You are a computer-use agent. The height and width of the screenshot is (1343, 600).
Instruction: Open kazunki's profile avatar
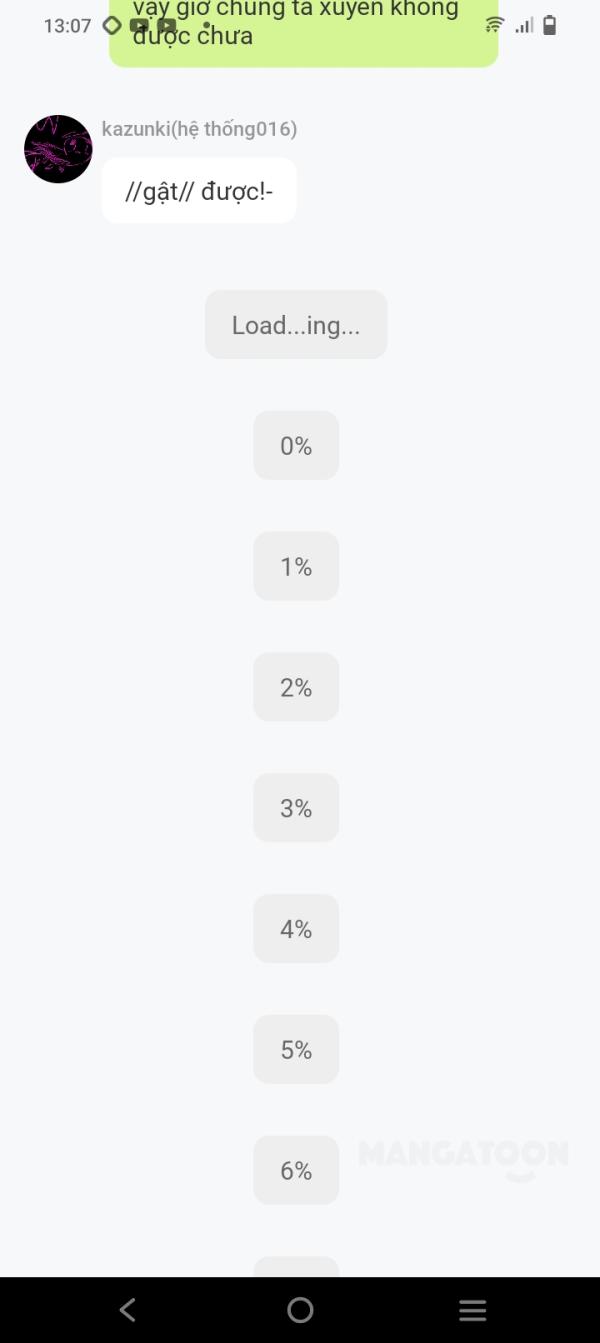[58, 149]
